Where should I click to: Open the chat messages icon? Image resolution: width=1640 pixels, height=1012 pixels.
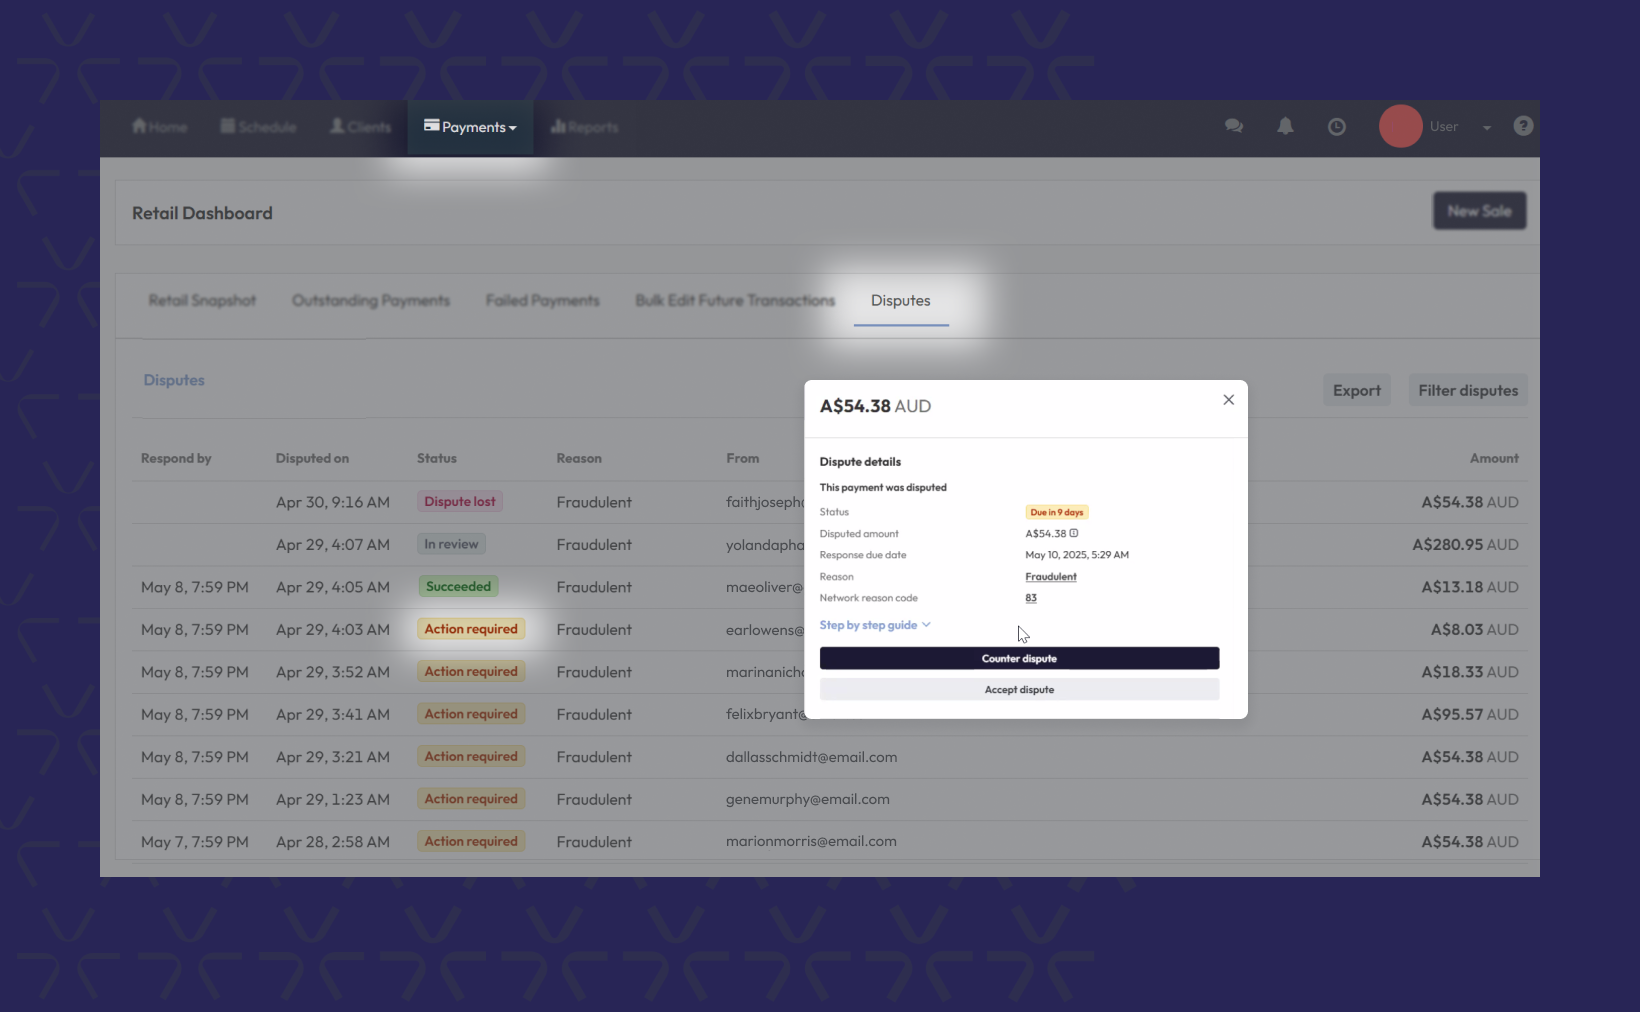pos(1234,126)
